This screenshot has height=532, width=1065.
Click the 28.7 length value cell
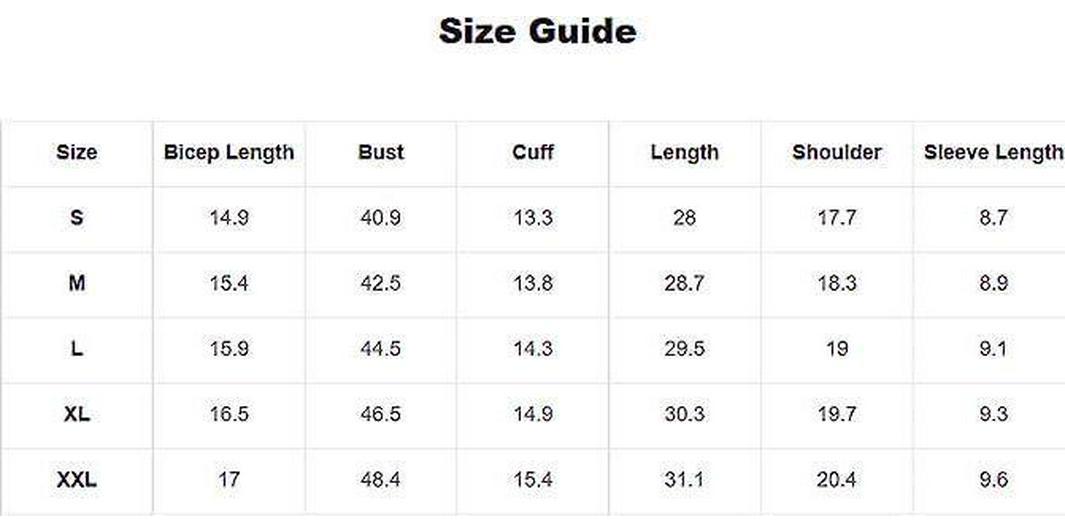[x=685, y=283]
